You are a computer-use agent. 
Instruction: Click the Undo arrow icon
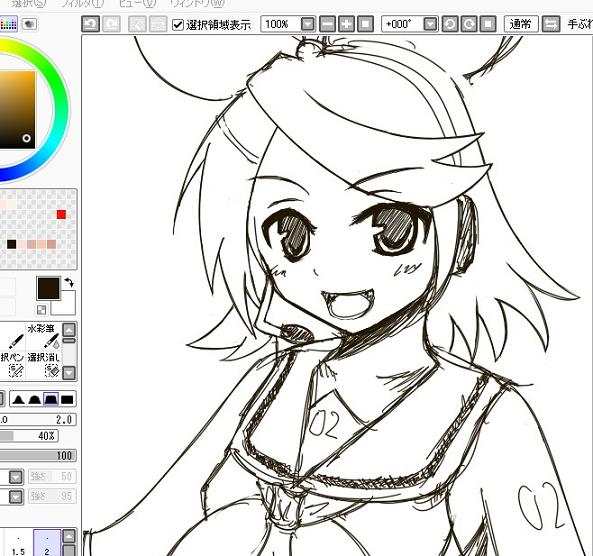pos(91,24)
